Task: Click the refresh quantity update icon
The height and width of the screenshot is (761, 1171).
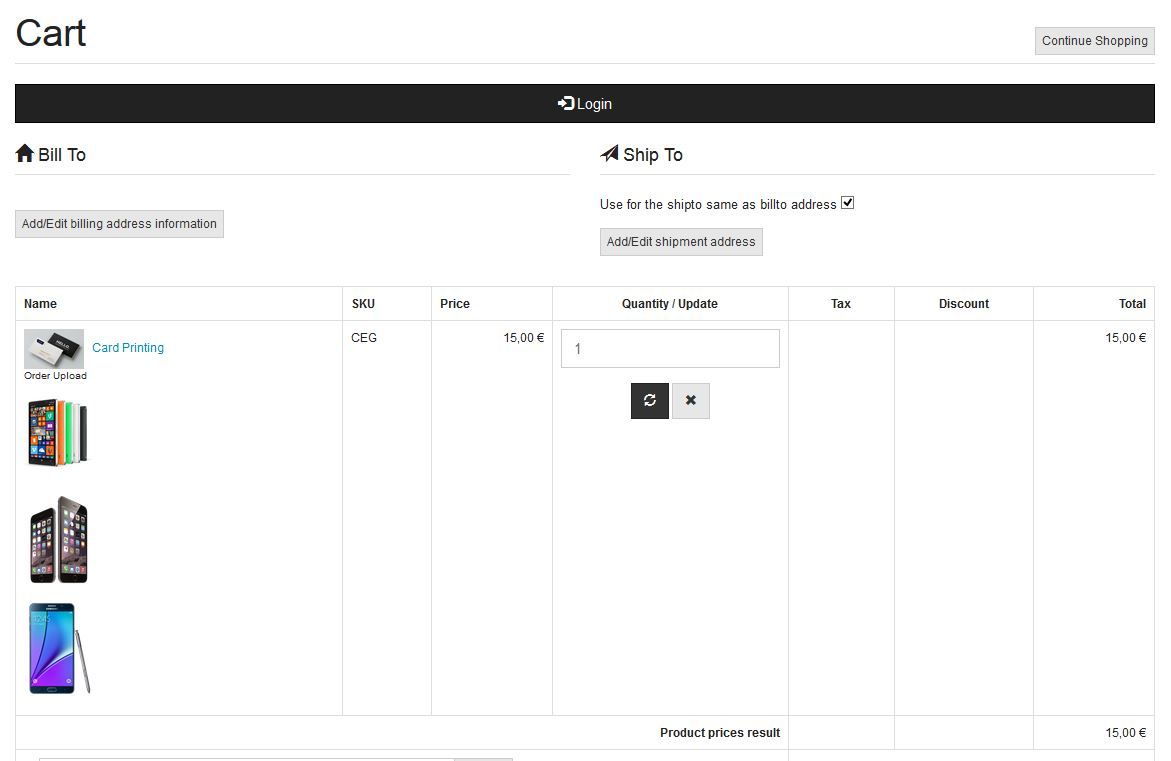Action: pos(650,400)
